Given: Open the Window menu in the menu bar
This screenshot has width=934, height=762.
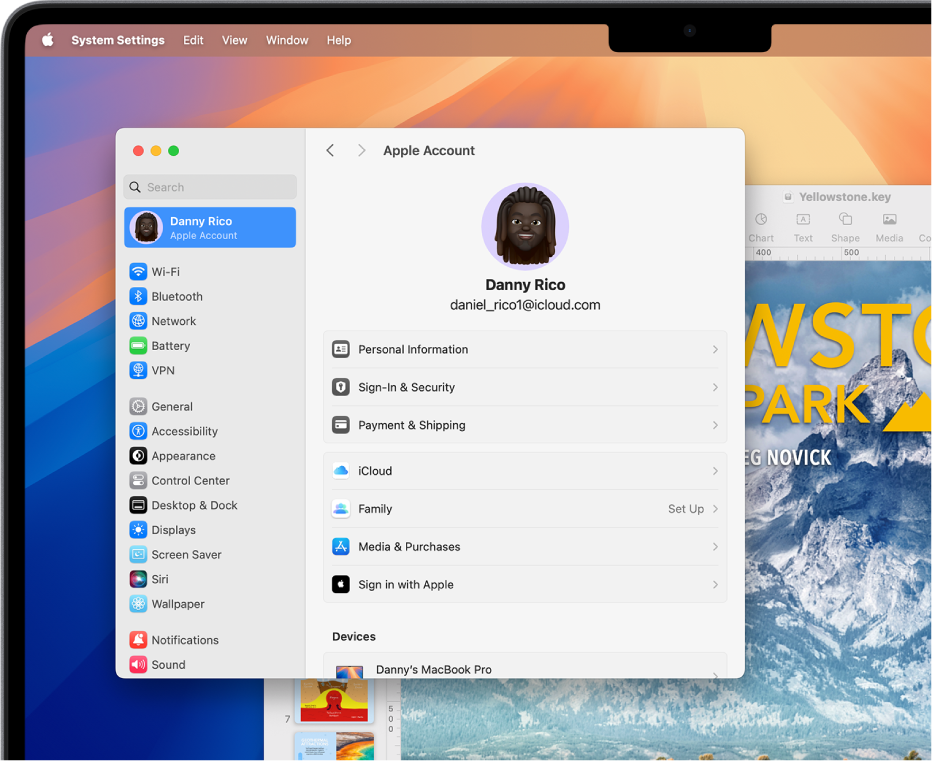Looking at the screenshot, I should coord(287,40).
